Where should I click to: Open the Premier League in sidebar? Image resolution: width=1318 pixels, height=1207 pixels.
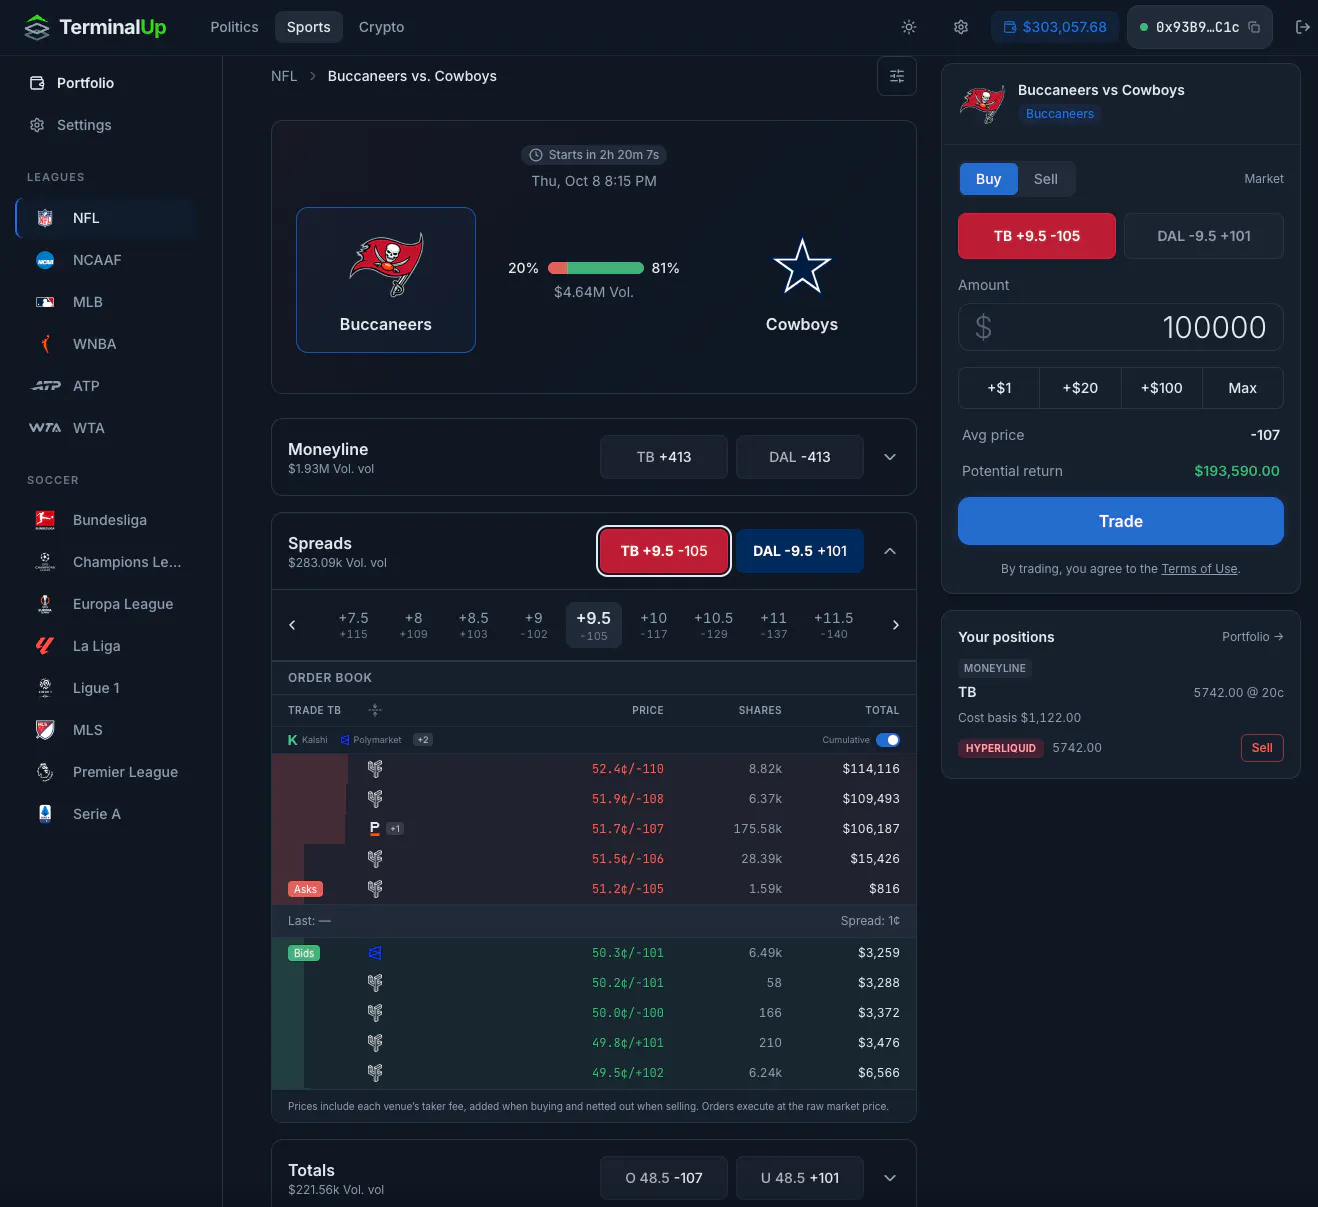(105, 772)
